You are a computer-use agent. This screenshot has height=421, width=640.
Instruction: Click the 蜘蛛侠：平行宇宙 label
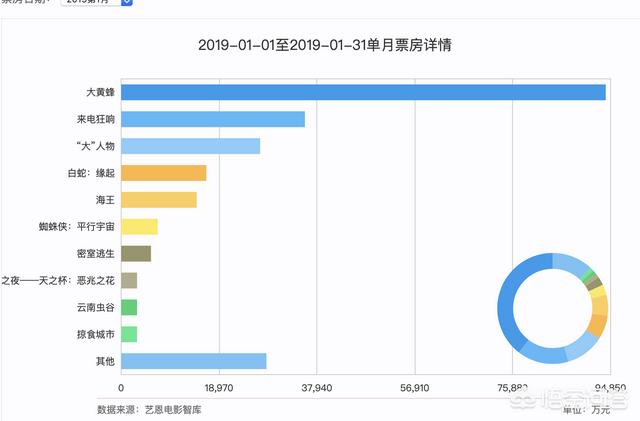77,227
